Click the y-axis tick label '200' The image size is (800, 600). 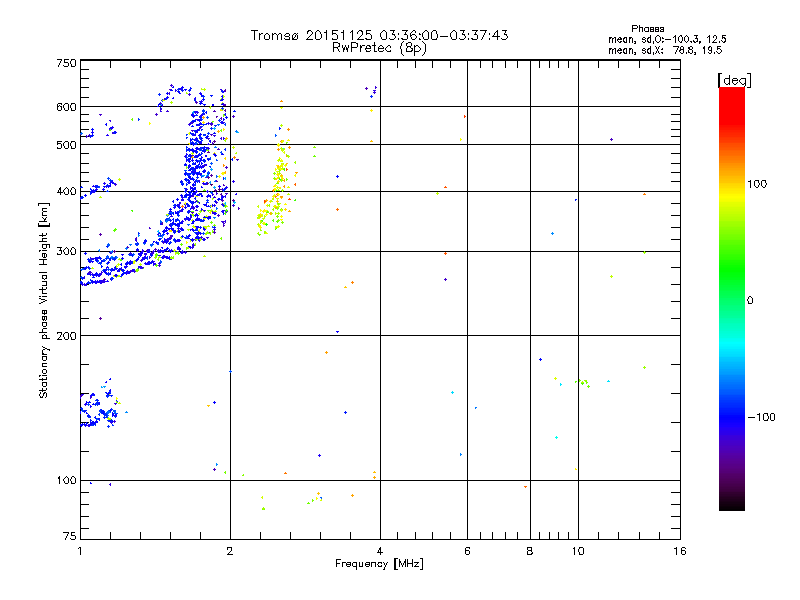(66, 336)
